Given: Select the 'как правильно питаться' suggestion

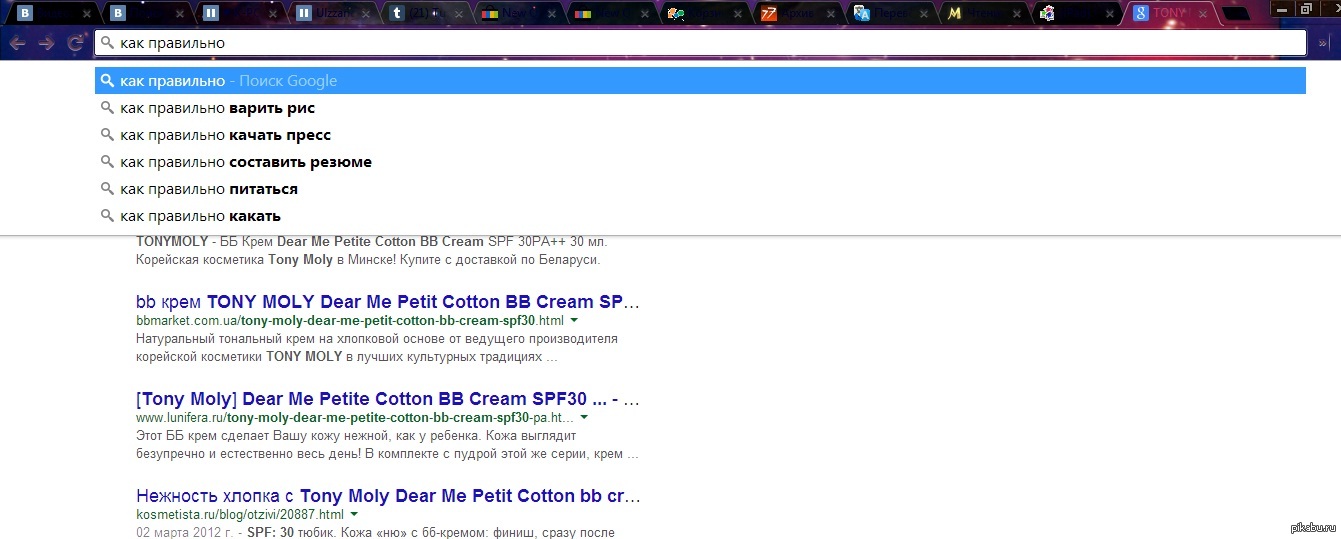Looking at the screenshot, I should coord(209,189).
